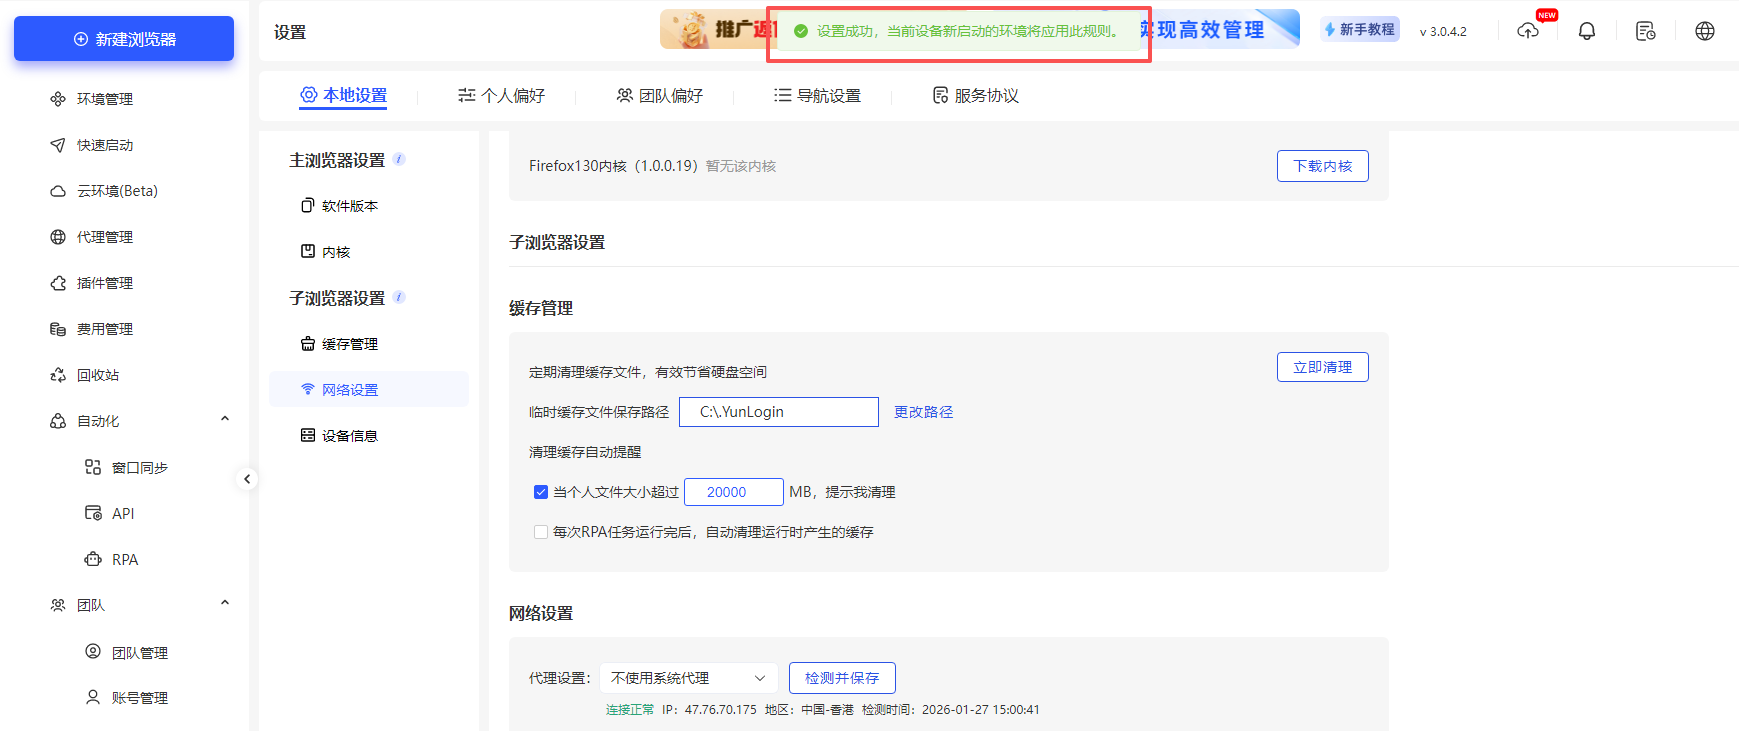This screenshot has height=731, width=1739.
Task: Click the API icon in sidebar
Action: [93, 513]
